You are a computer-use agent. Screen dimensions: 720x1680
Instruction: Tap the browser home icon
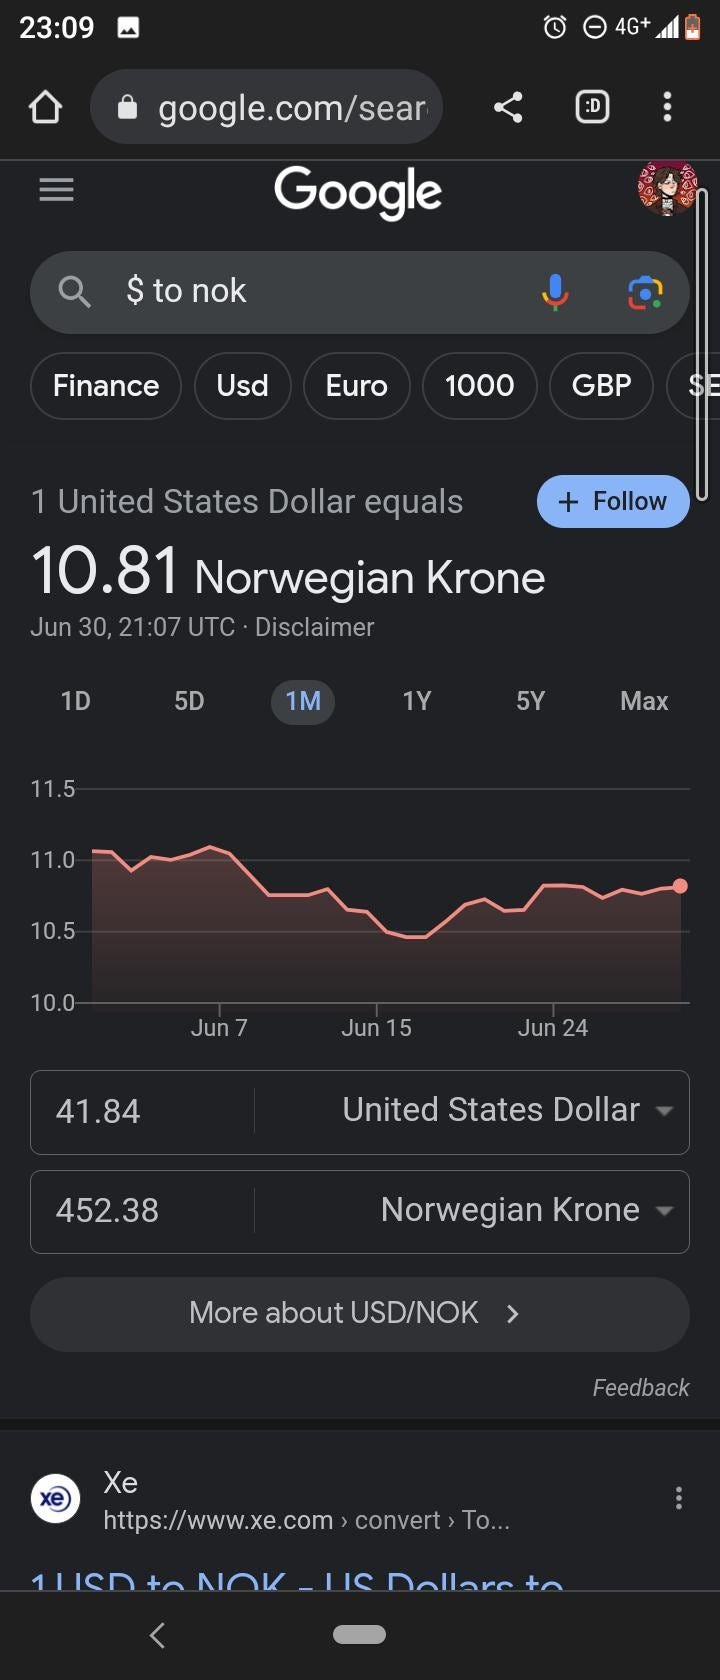pos(46,107)
